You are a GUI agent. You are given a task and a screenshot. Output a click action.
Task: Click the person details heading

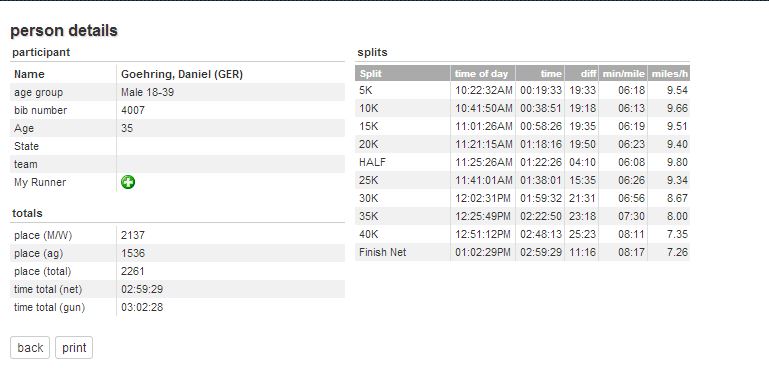tap(64, 30)
